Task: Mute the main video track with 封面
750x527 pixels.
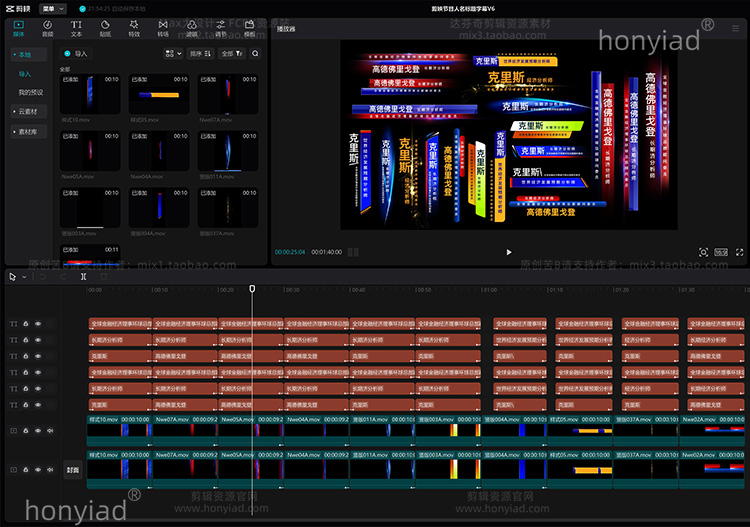Action: pos(50,470)
